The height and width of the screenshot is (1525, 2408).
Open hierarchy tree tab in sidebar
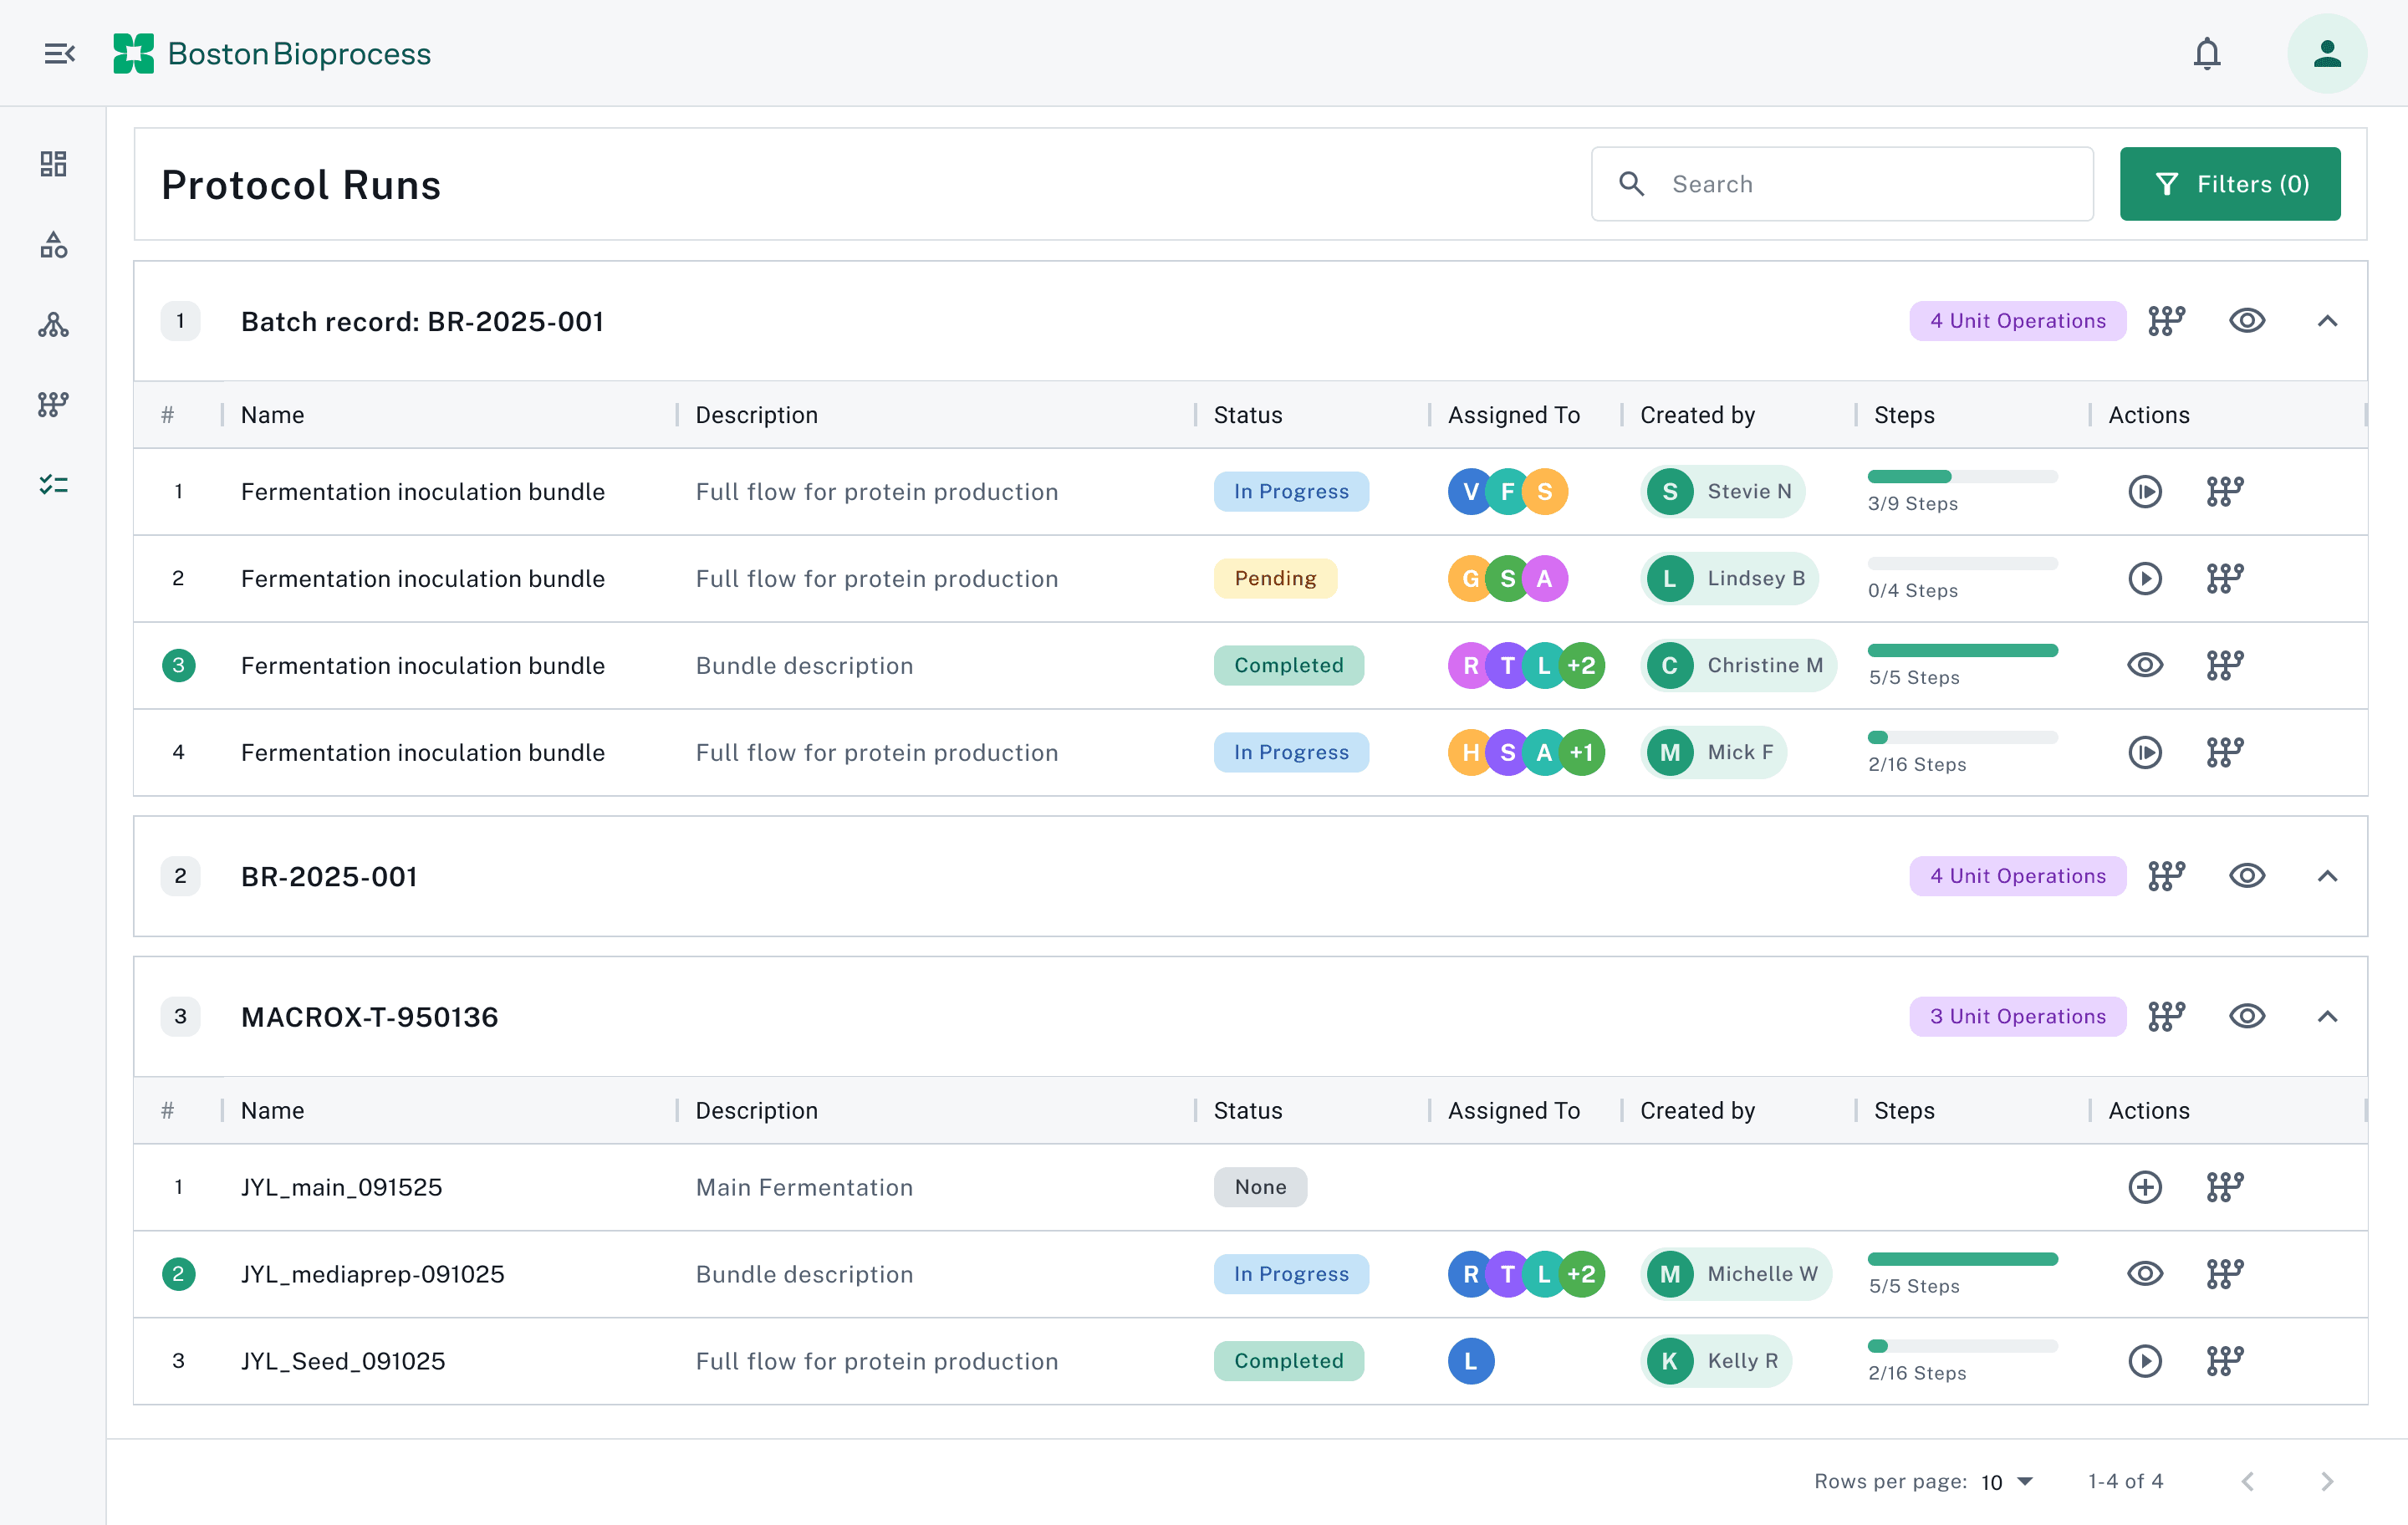click(x=53, y=324)
